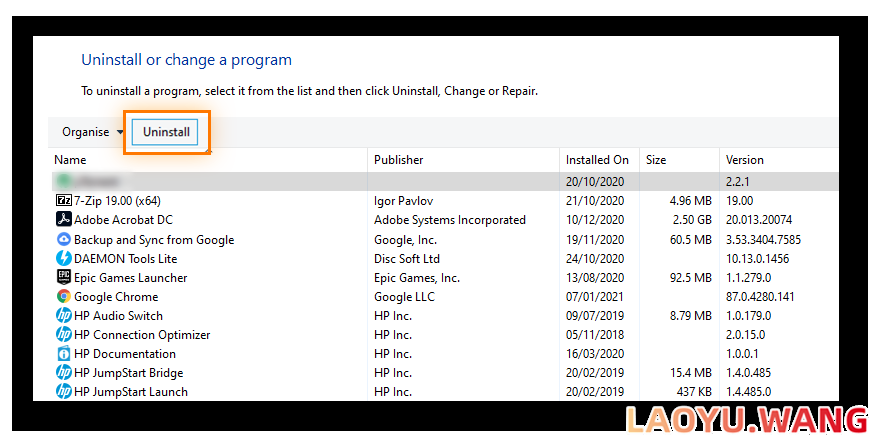Click publisher Google, Inc.
This screenshot has width=873, height=438.
(405, 240)
